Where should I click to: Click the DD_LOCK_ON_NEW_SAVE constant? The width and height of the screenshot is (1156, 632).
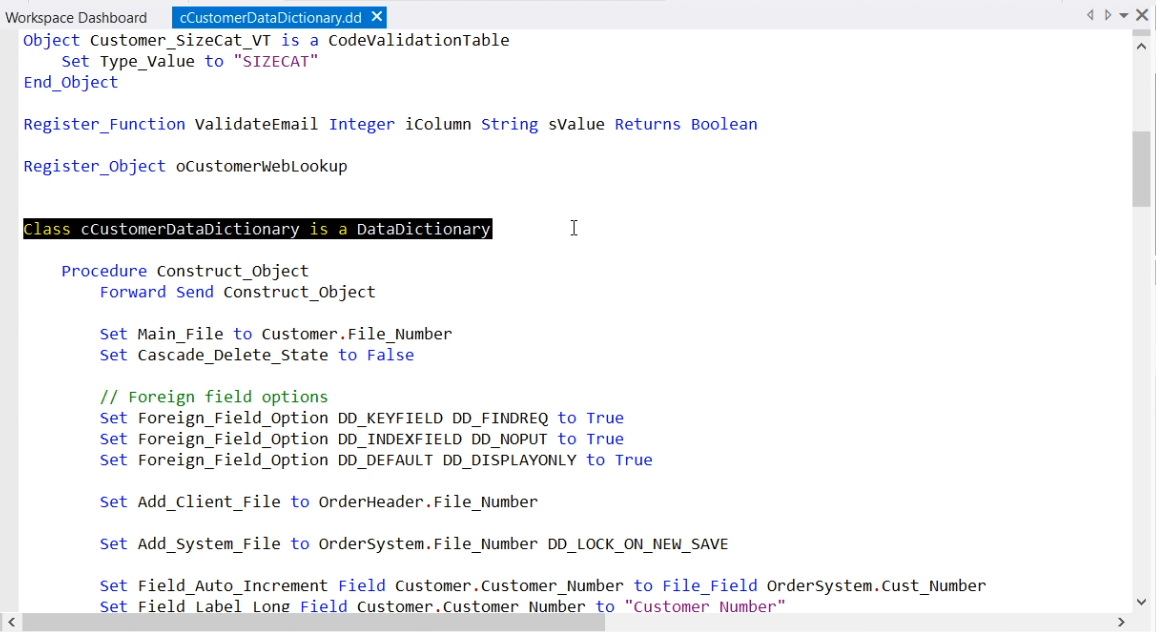coord(638,544)
